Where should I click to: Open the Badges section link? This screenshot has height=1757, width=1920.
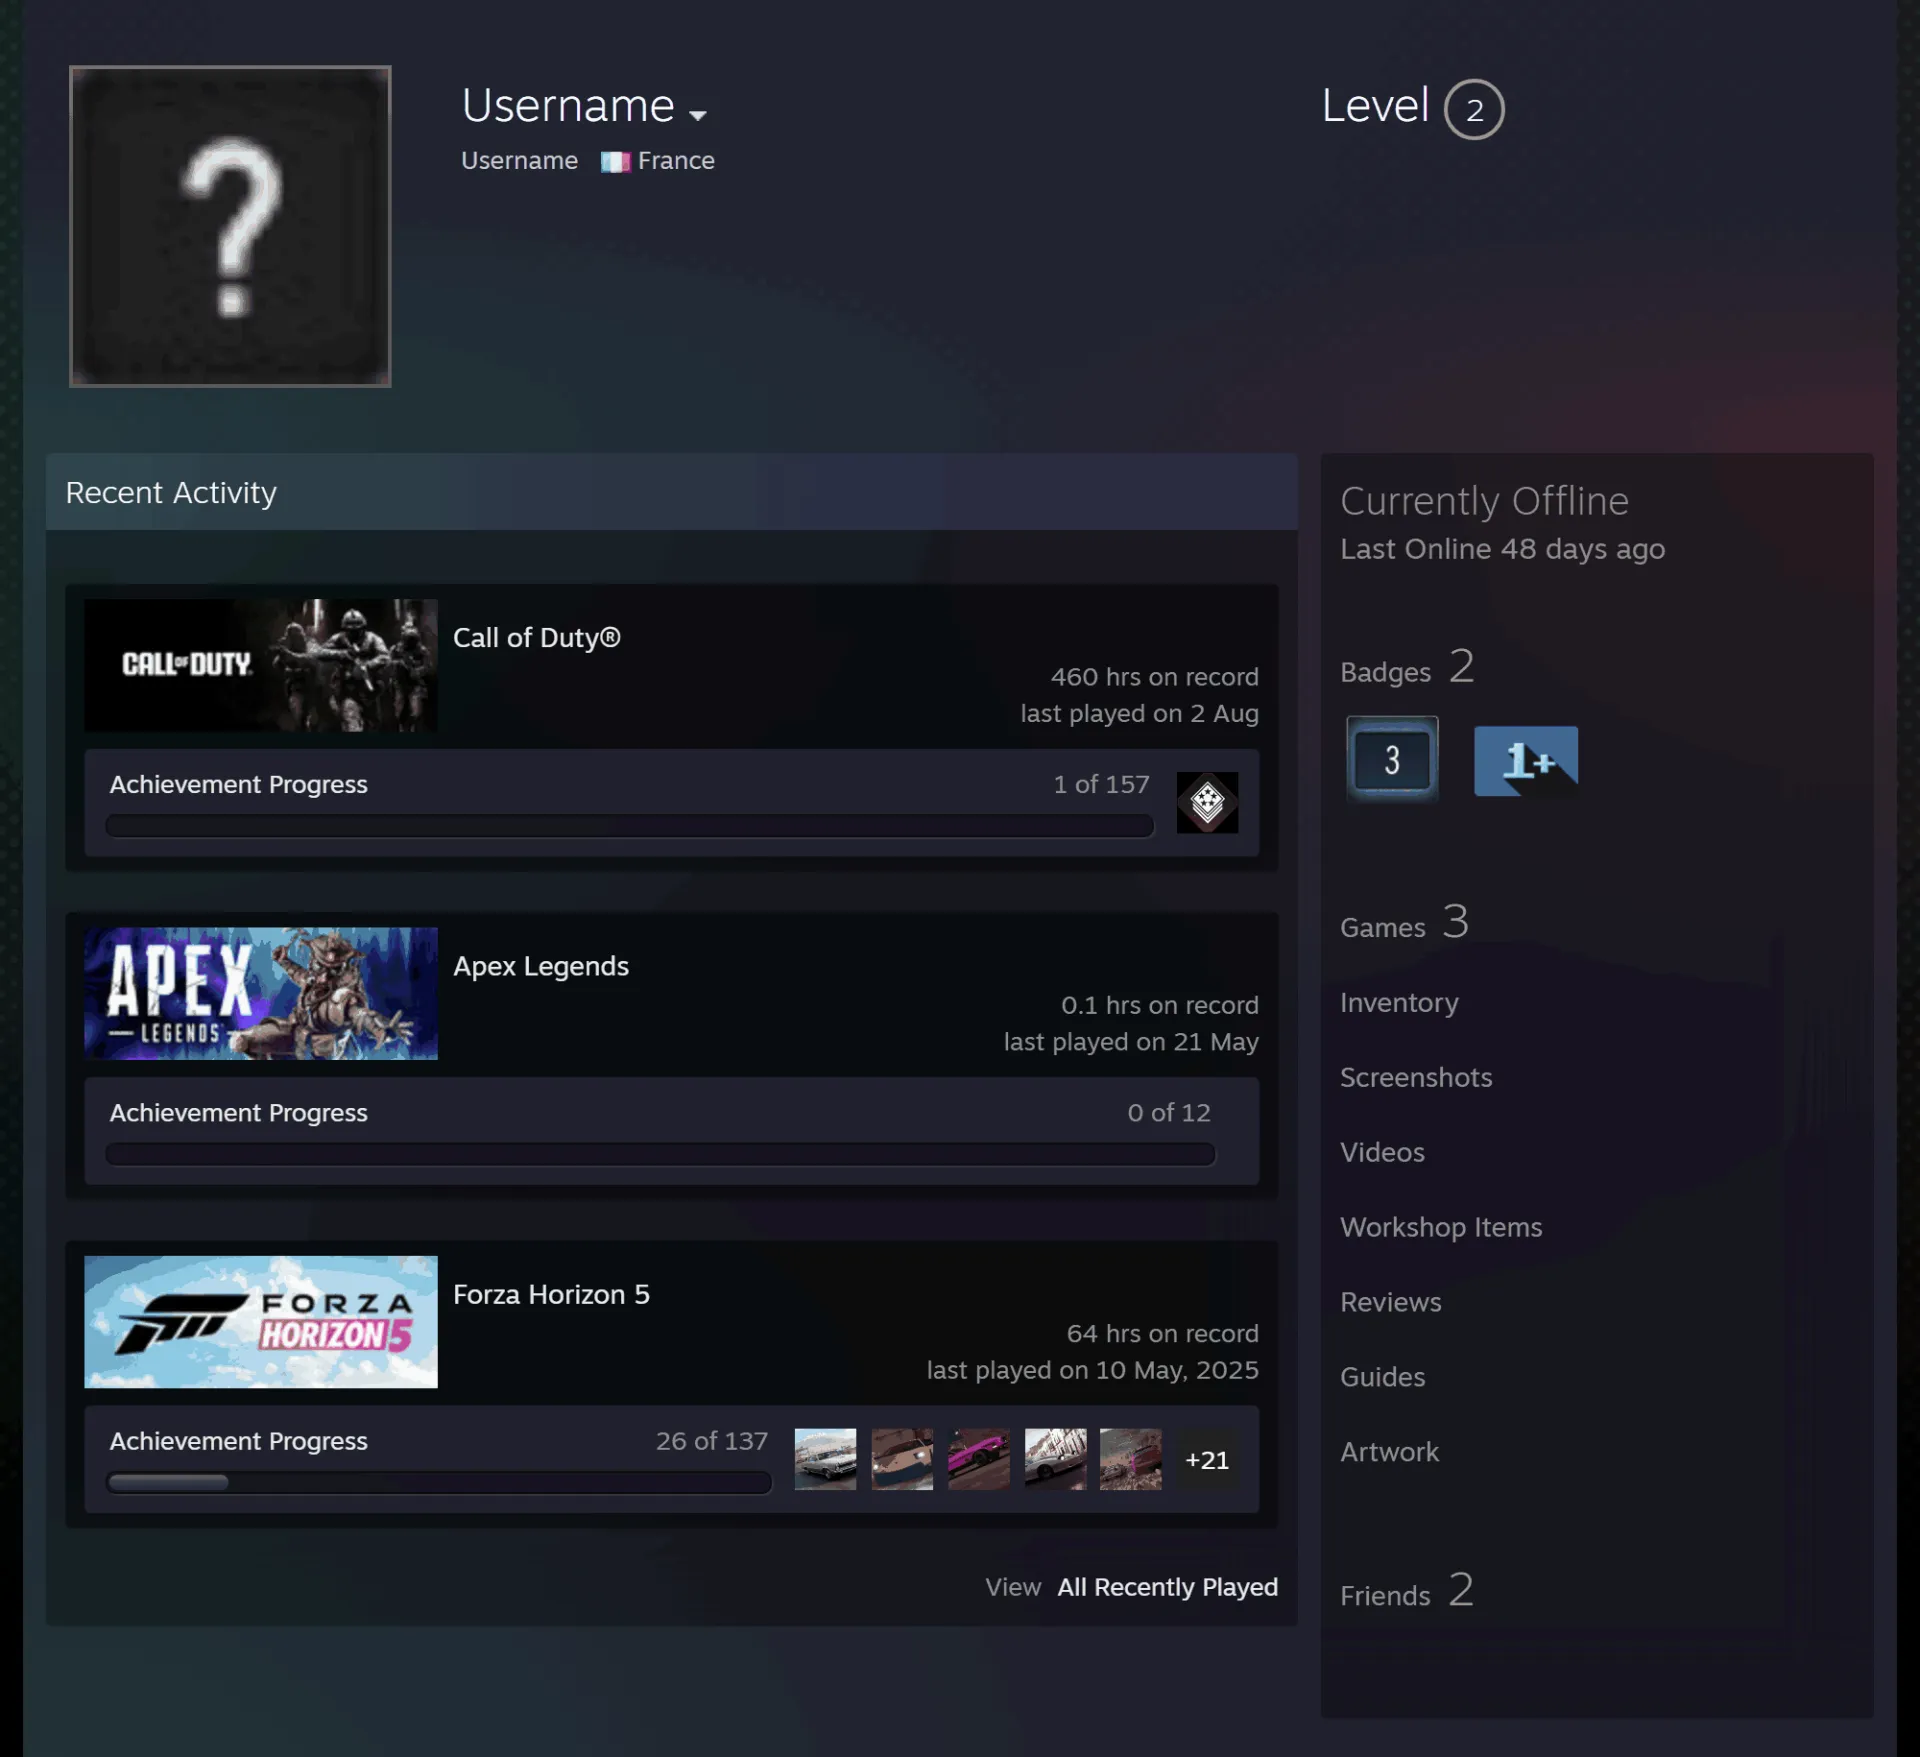point(1407,668)
